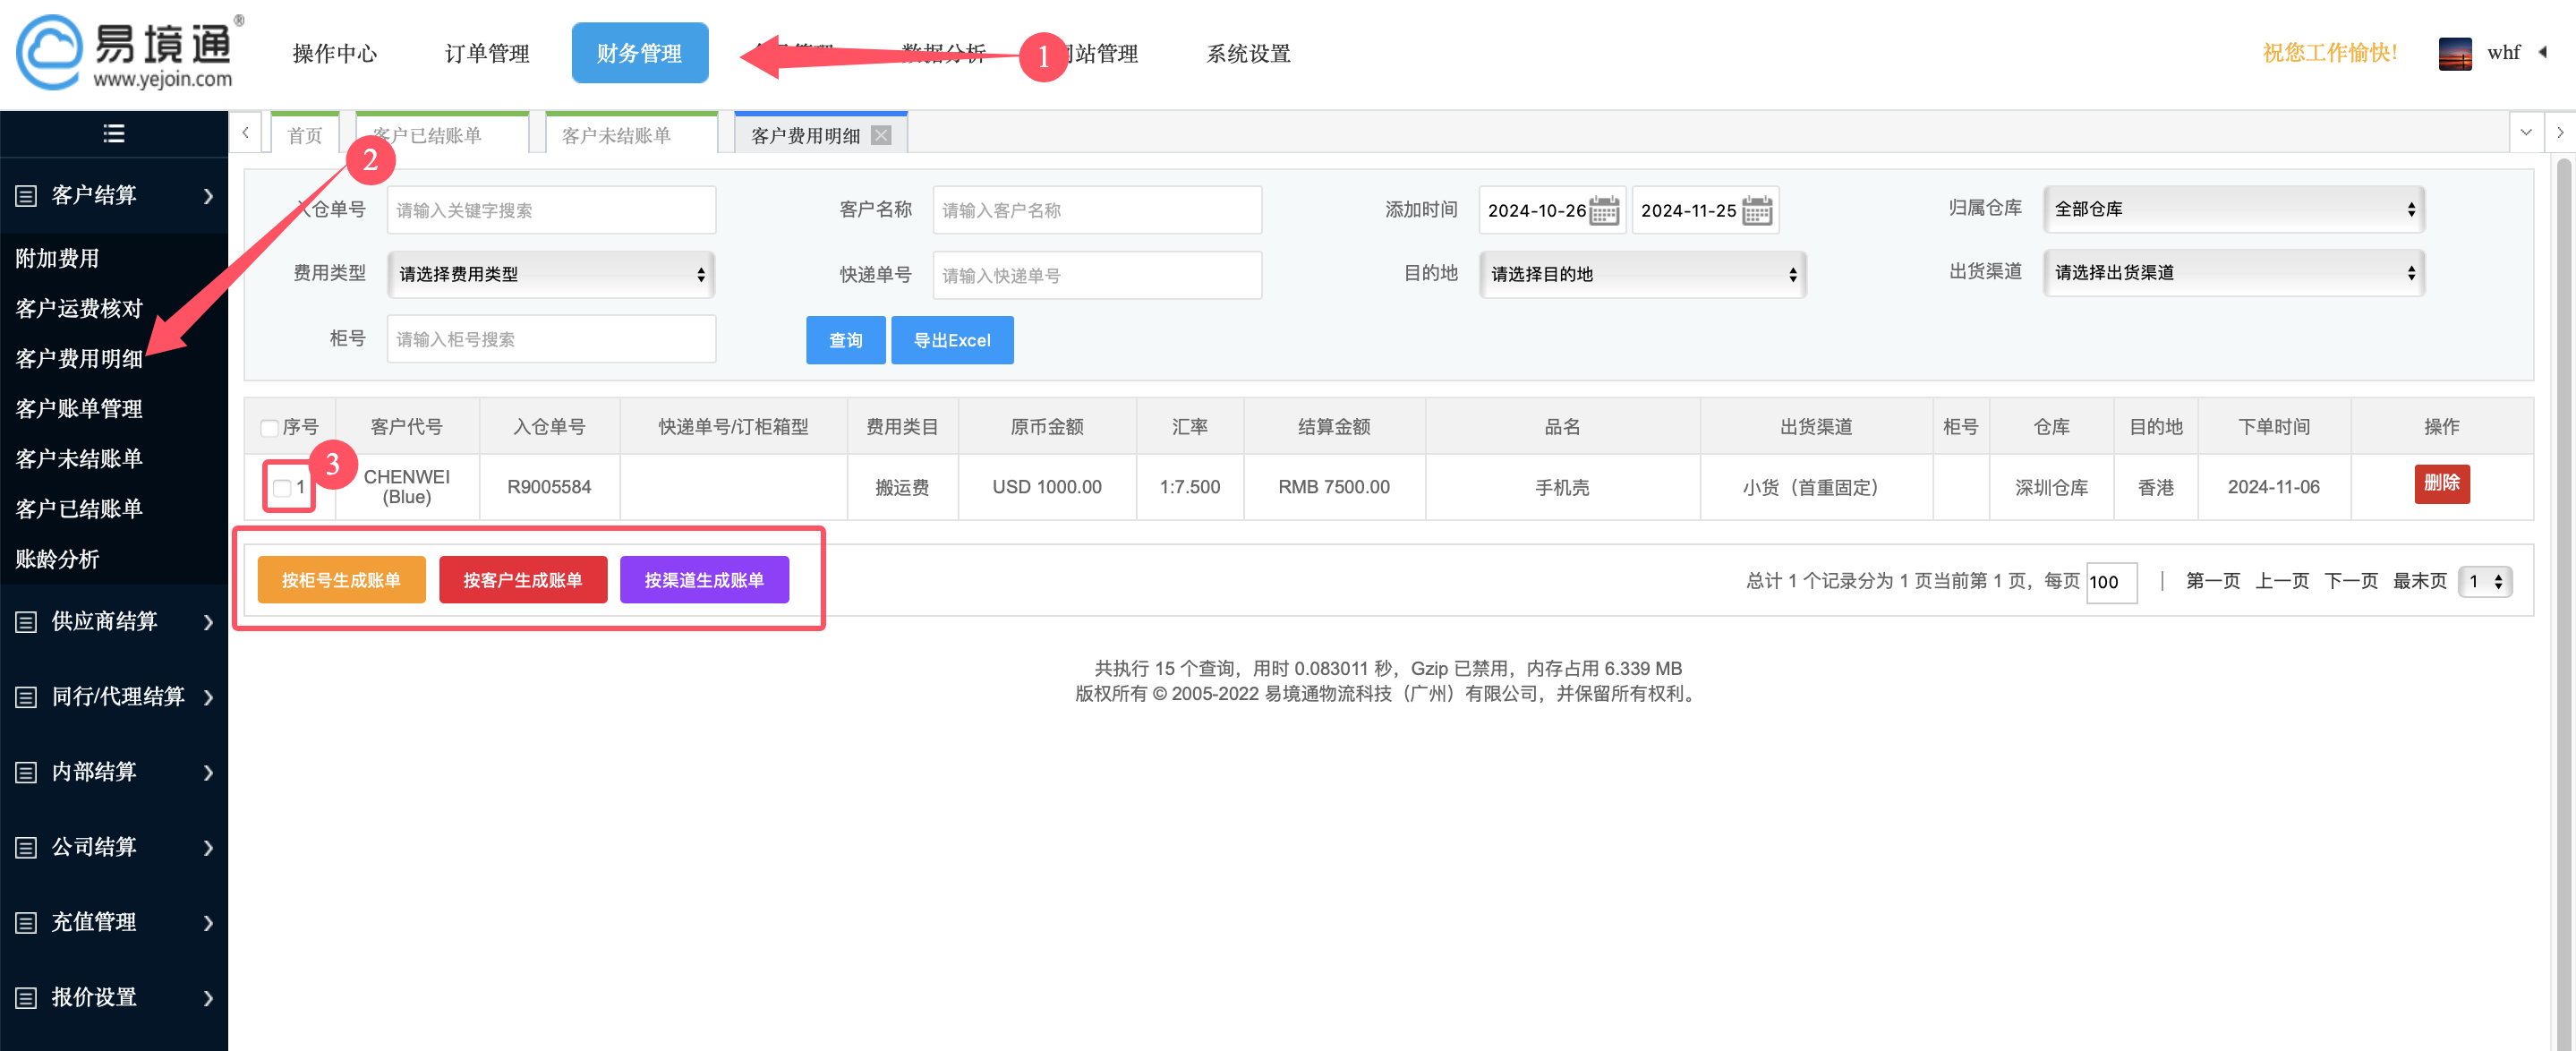Click the 易境通 logo

point(120,52)
